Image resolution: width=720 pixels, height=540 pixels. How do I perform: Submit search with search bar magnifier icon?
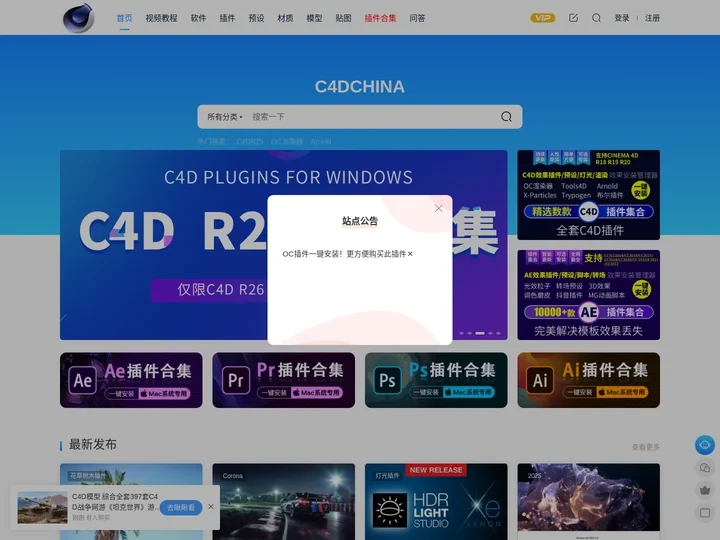[x=506, y=117]
